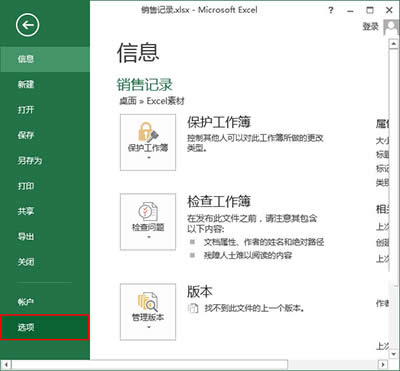Click the Excel素材 folder breadcrumb
The image size is (400, 371).
tap(165, 101)
